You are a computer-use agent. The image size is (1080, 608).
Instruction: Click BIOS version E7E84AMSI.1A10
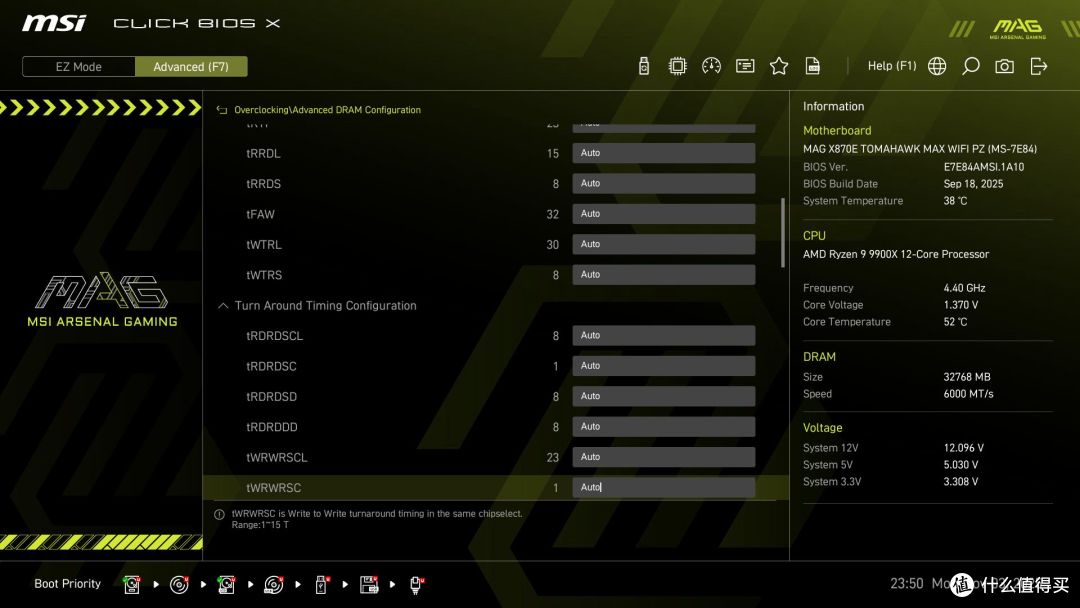coord(984,167)
